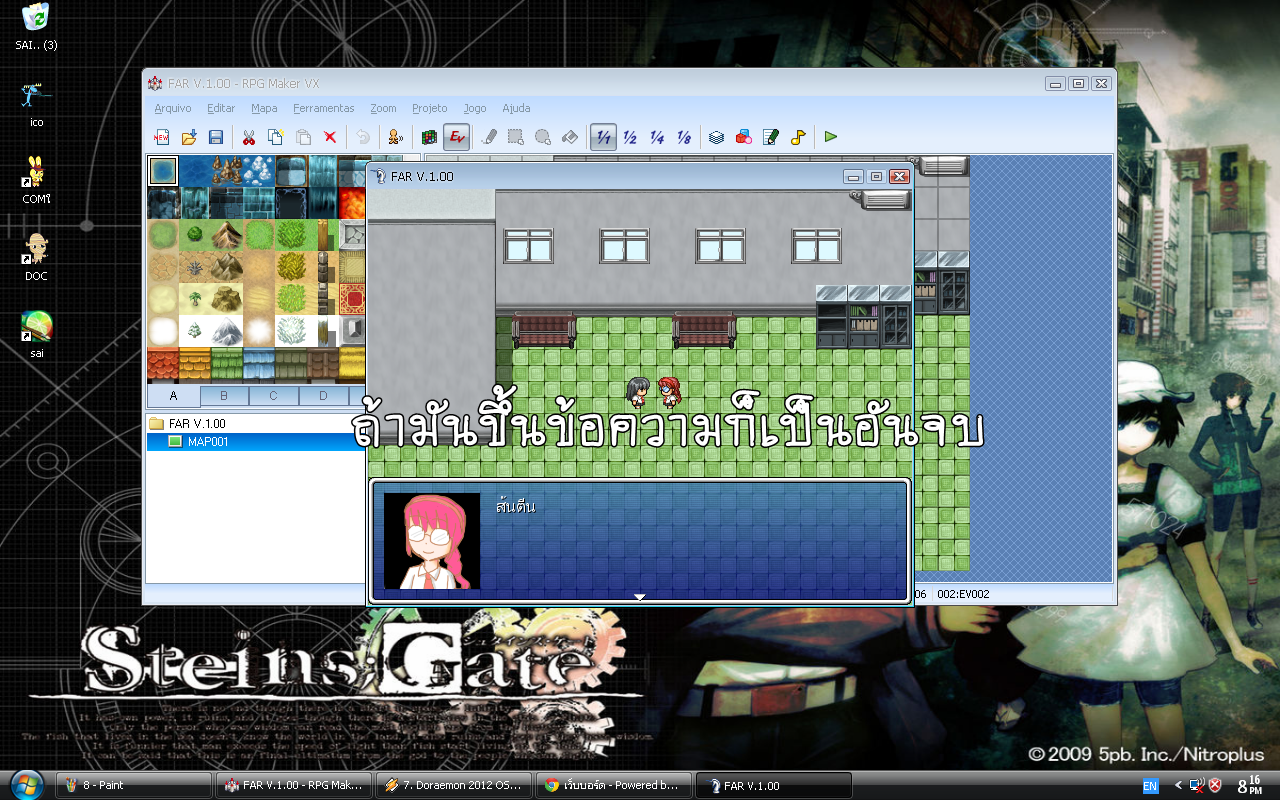Image resolution: width=1280 pixels, height=800 pixels.
Task: Open the Recycle Bin desktop icon
Action: point(37,28)
